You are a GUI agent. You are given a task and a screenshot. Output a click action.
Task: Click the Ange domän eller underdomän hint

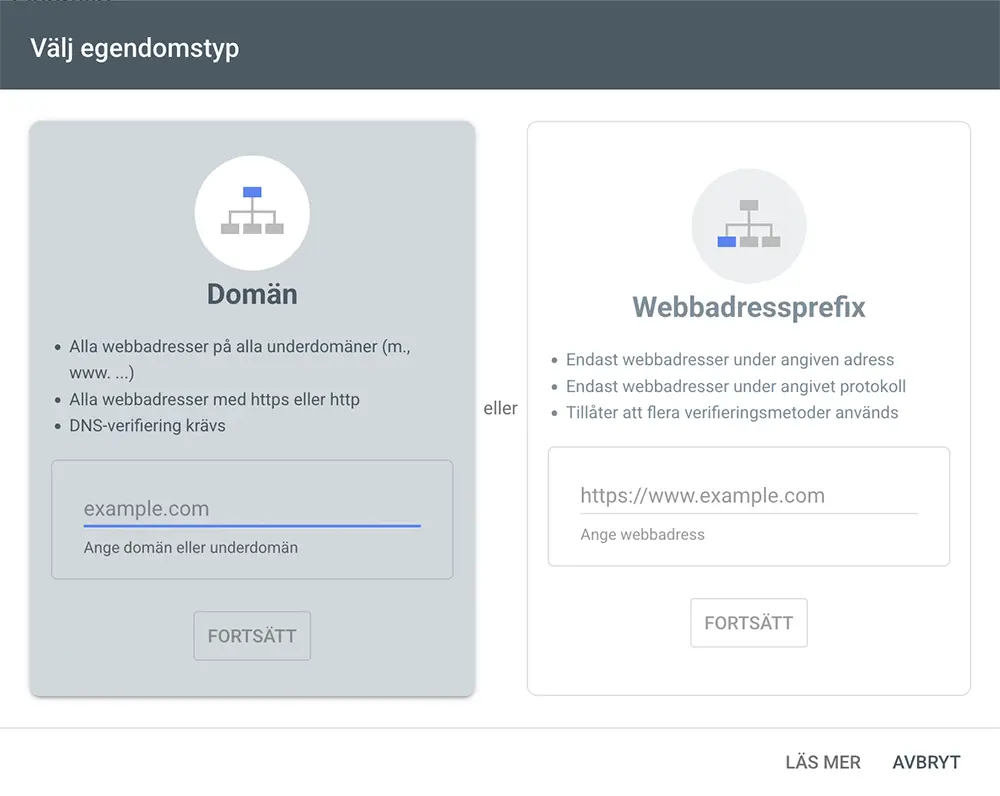point(191,548)
